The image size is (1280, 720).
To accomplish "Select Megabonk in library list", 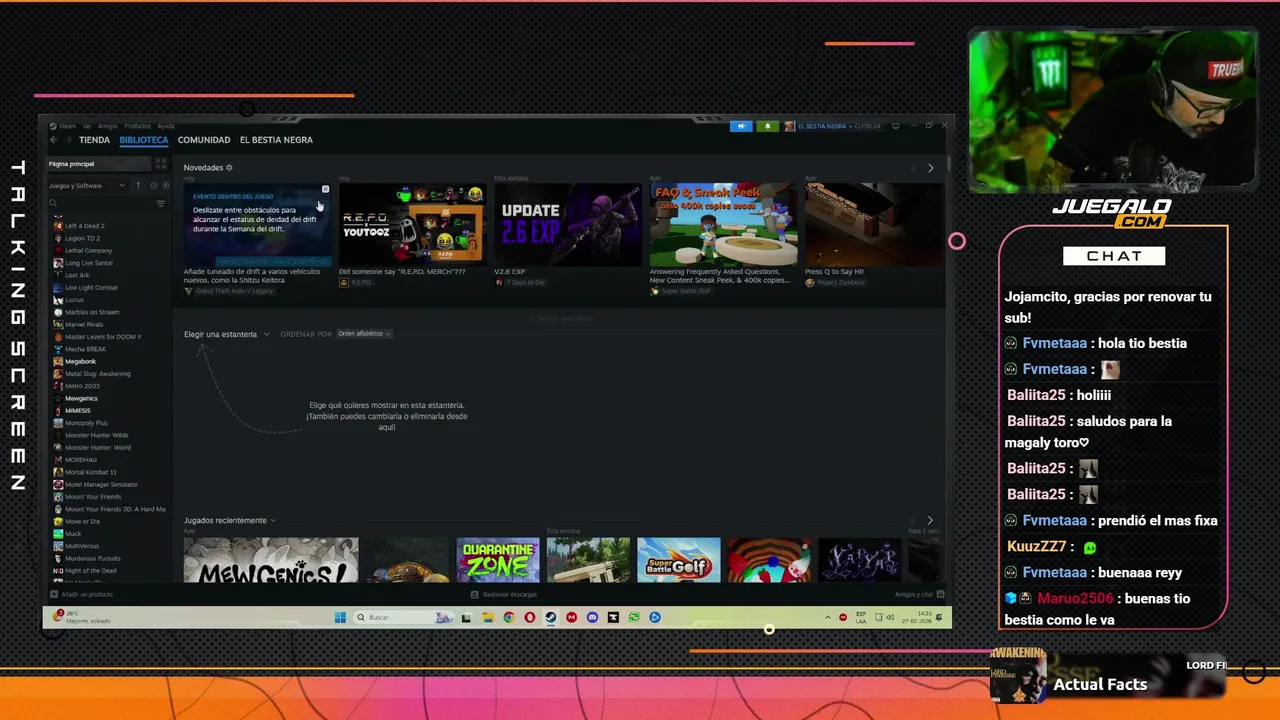I will (x=80, y=361).
